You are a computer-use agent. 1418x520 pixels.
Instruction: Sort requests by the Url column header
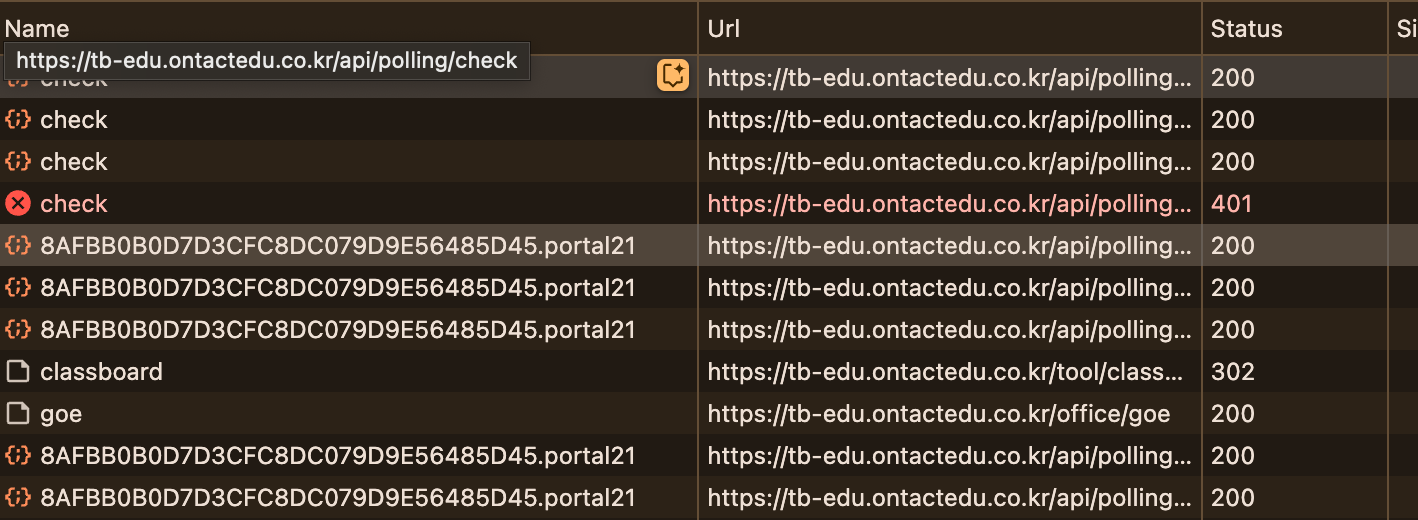[x=723, y=29]
